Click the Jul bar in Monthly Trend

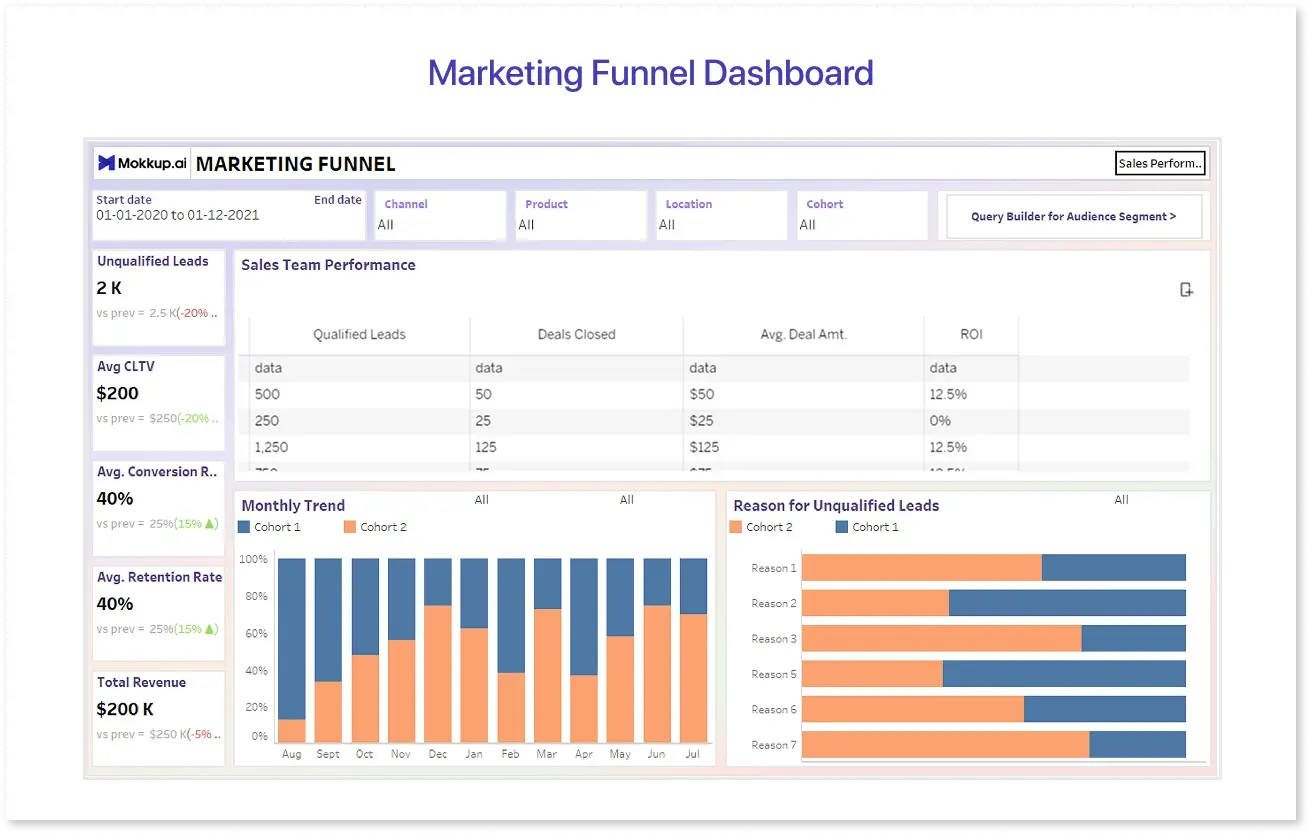coord(694,650)
